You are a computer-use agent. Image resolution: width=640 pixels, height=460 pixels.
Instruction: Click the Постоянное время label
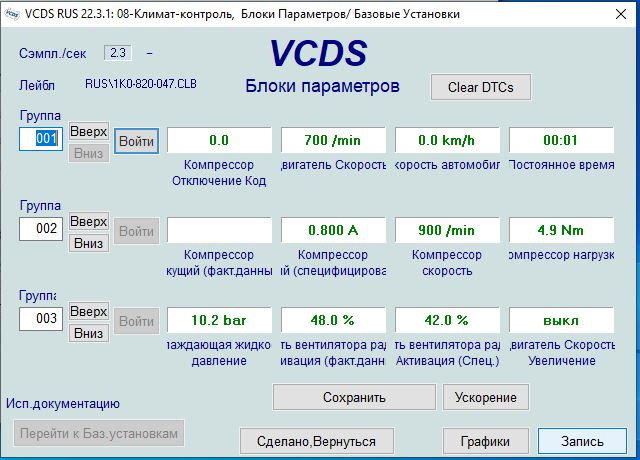[562, 165]
